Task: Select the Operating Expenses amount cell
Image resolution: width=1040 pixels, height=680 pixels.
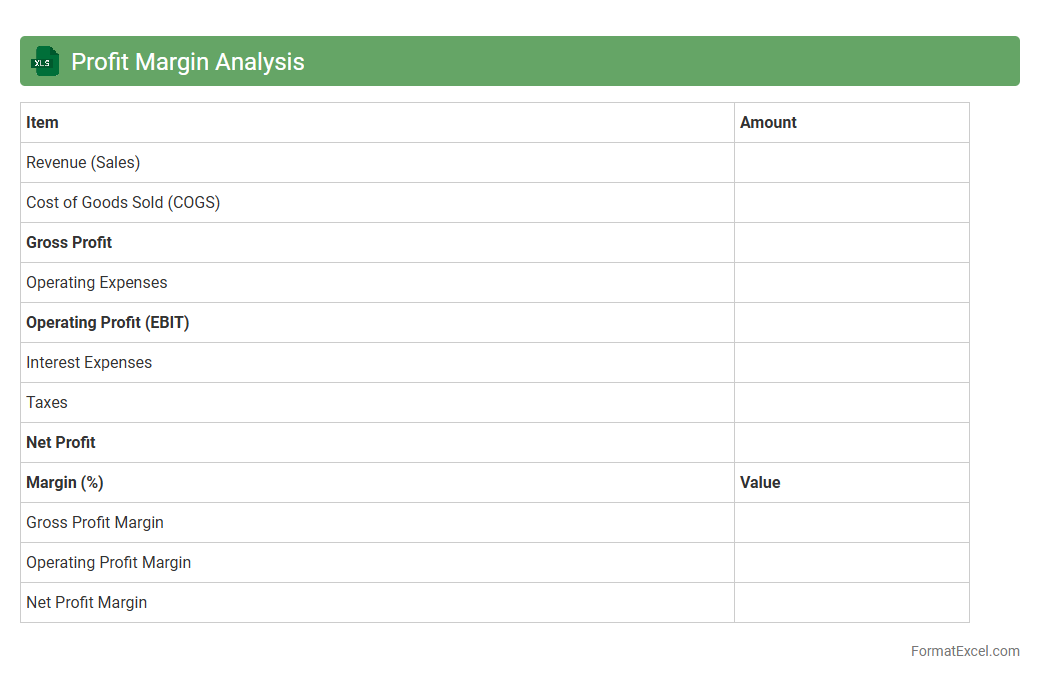Action: point(851,283)
